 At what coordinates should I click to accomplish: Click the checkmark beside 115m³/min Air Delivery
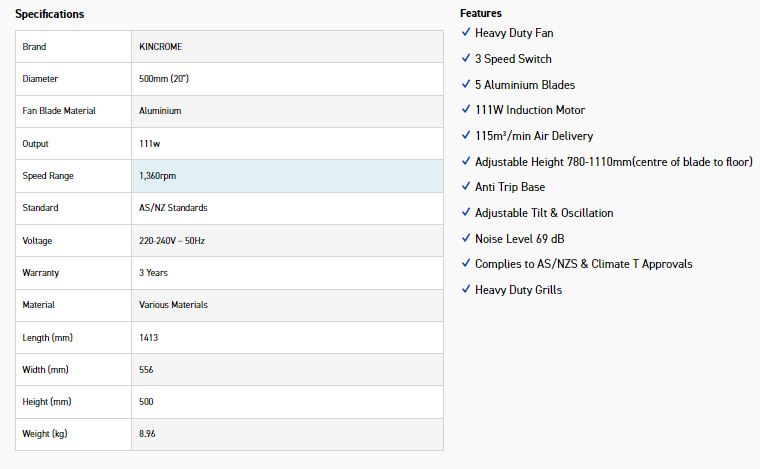(466, 135)
